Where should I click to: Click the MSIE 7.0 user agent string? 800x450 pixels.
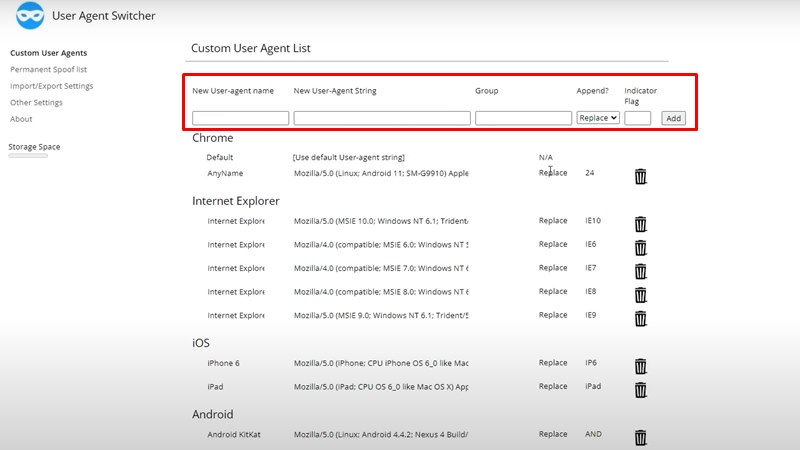click(381, 268)
